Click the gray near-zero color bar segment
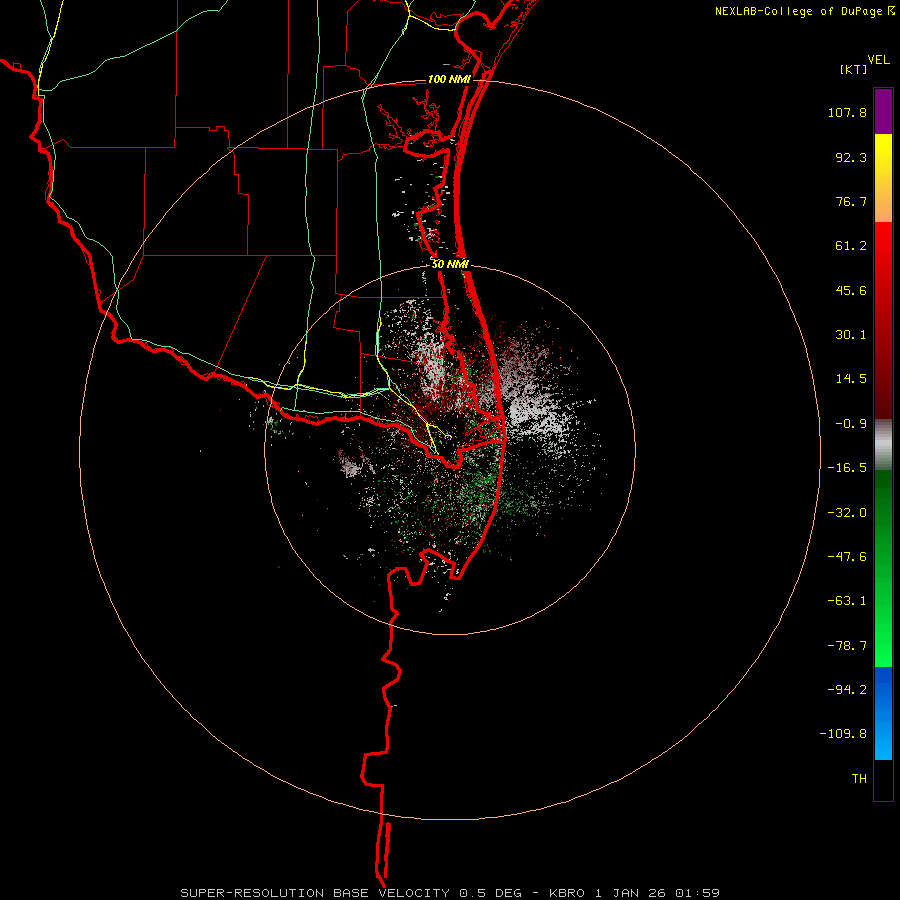The width and height of the screenshot is (900, 900). (883, 444)
